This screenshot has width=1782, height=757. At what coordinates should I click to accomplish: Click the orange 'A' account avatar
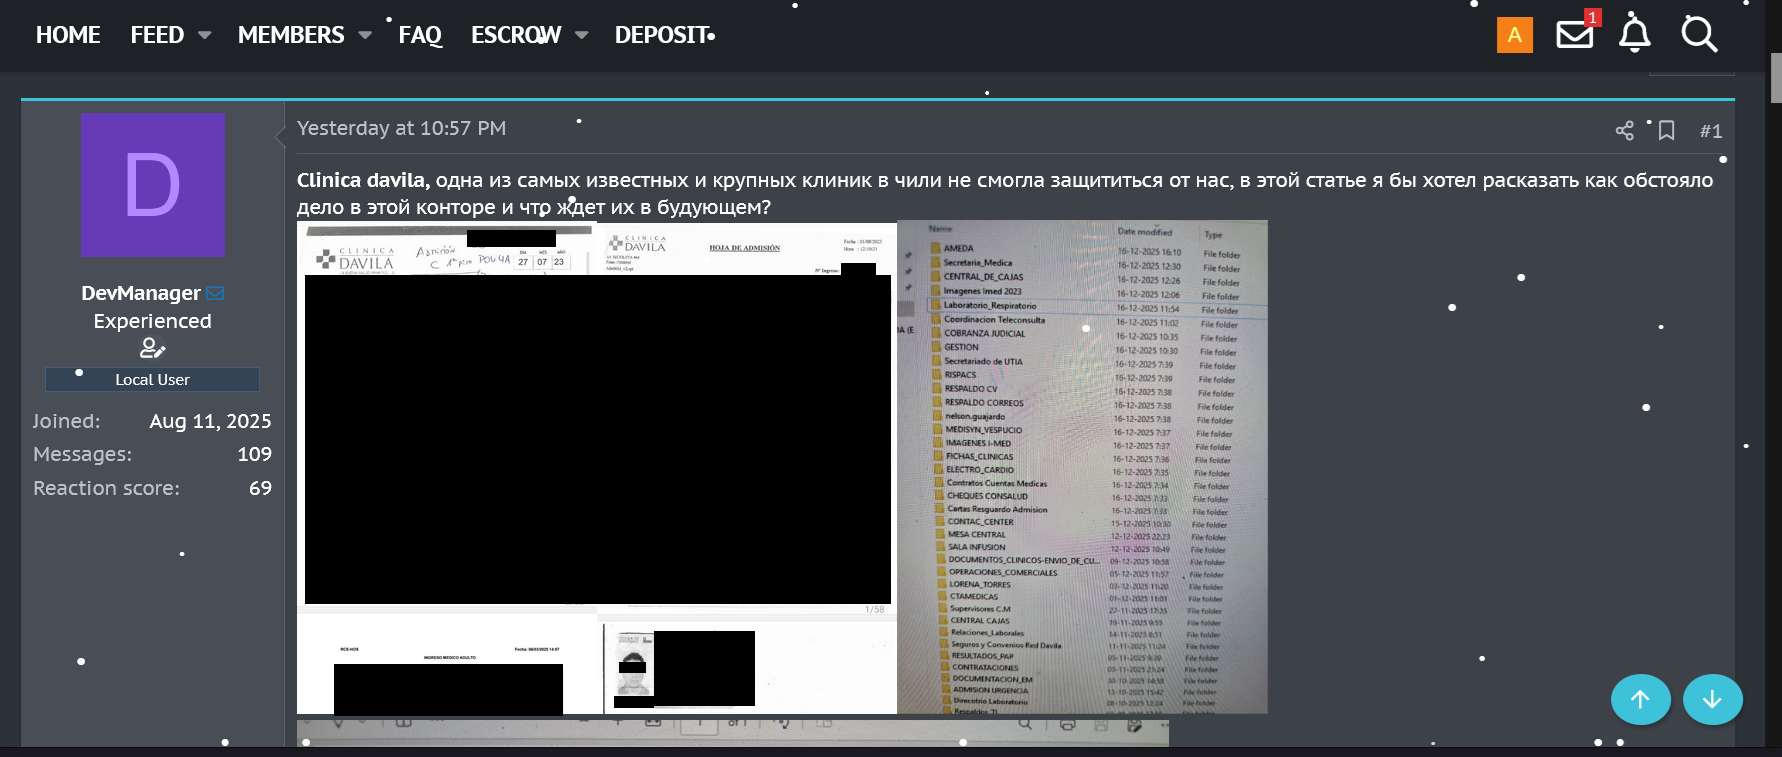tap(1514, 35)
